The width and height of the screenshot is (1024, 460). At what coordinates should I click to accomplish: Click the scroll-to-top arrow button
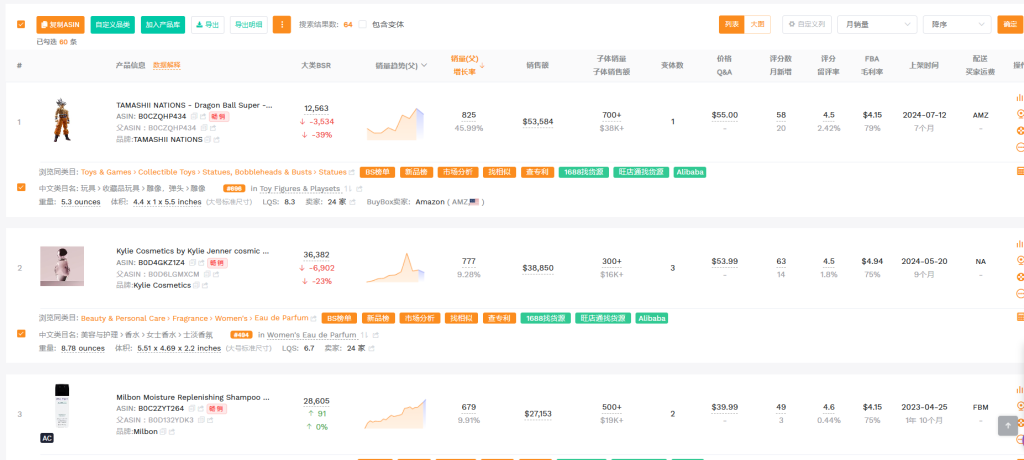(x=1008, y=425)
